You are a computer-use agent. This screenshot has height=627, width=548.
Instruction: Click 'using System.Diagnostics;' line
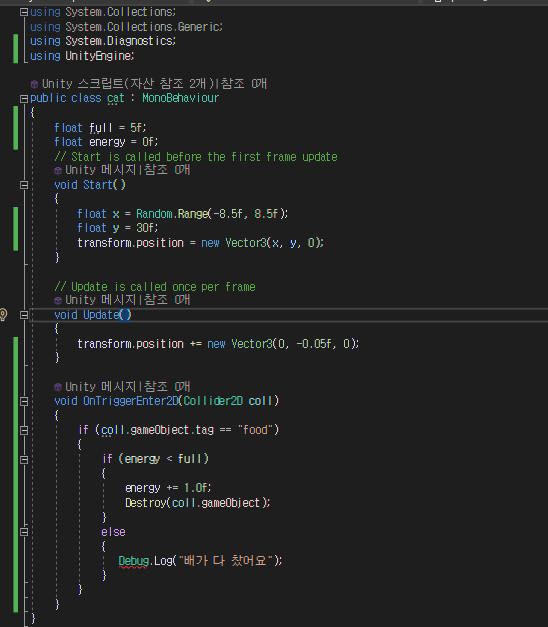pos(103,41)
